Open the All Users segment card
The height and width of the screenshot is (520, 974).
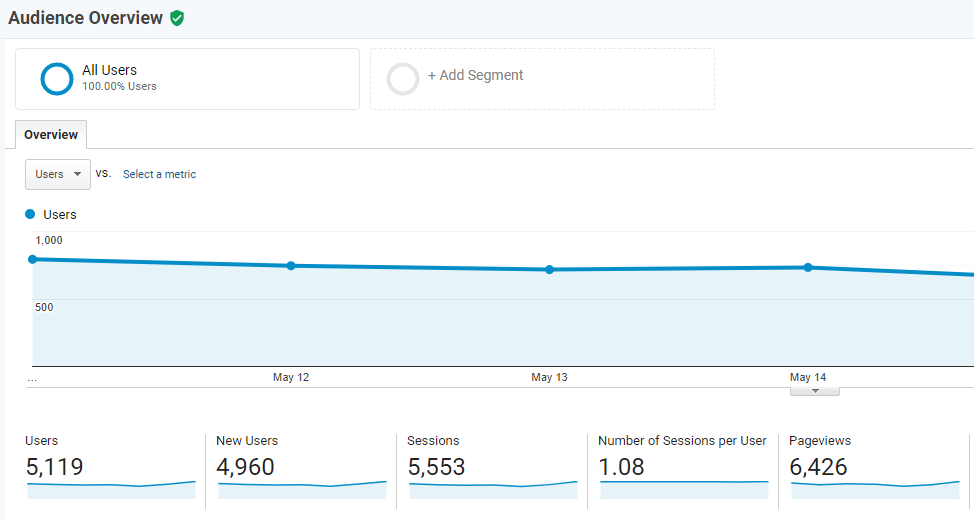pyautogui.click(x=188, y=79)
